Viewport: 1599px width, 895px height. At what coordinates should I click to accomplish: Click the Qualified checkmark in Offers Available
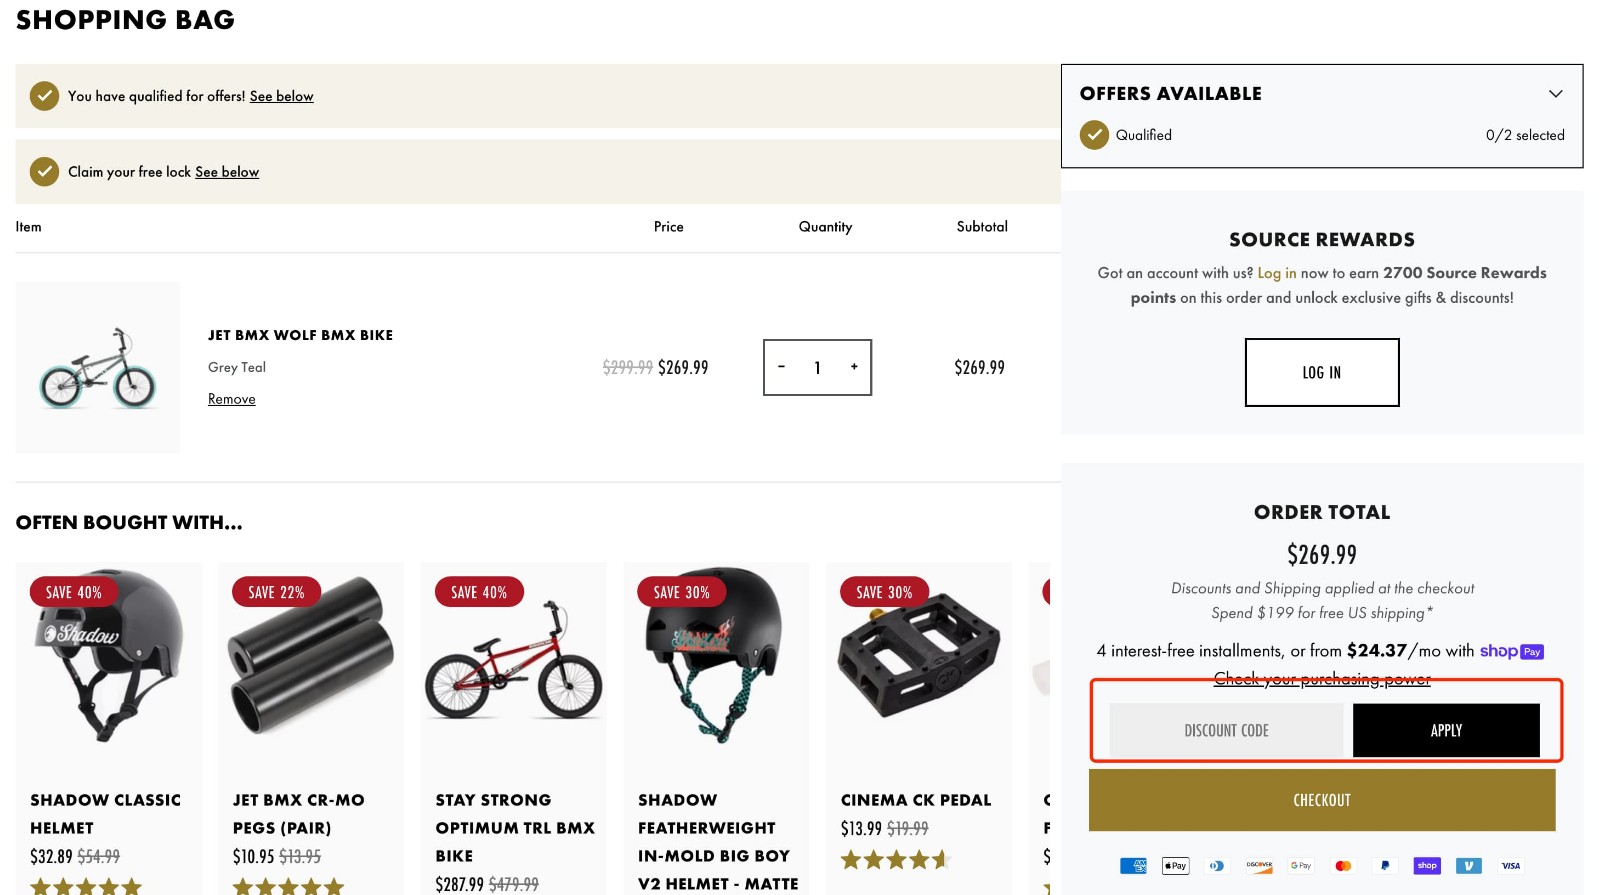pyautogui.click(x=1096, y=134)
